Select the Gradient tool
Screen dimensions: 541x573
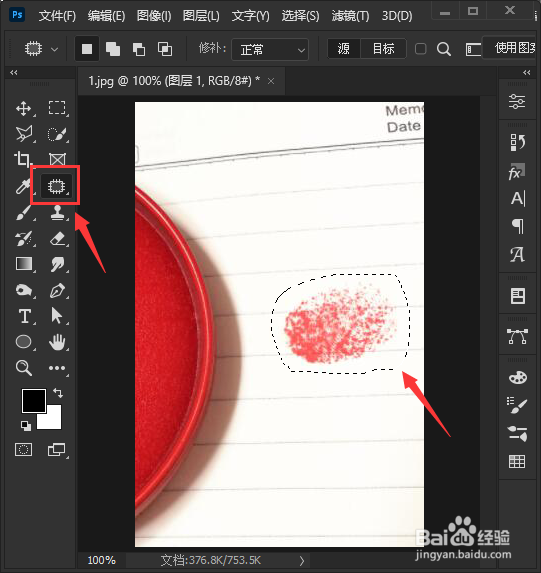(x=24, y=264)
